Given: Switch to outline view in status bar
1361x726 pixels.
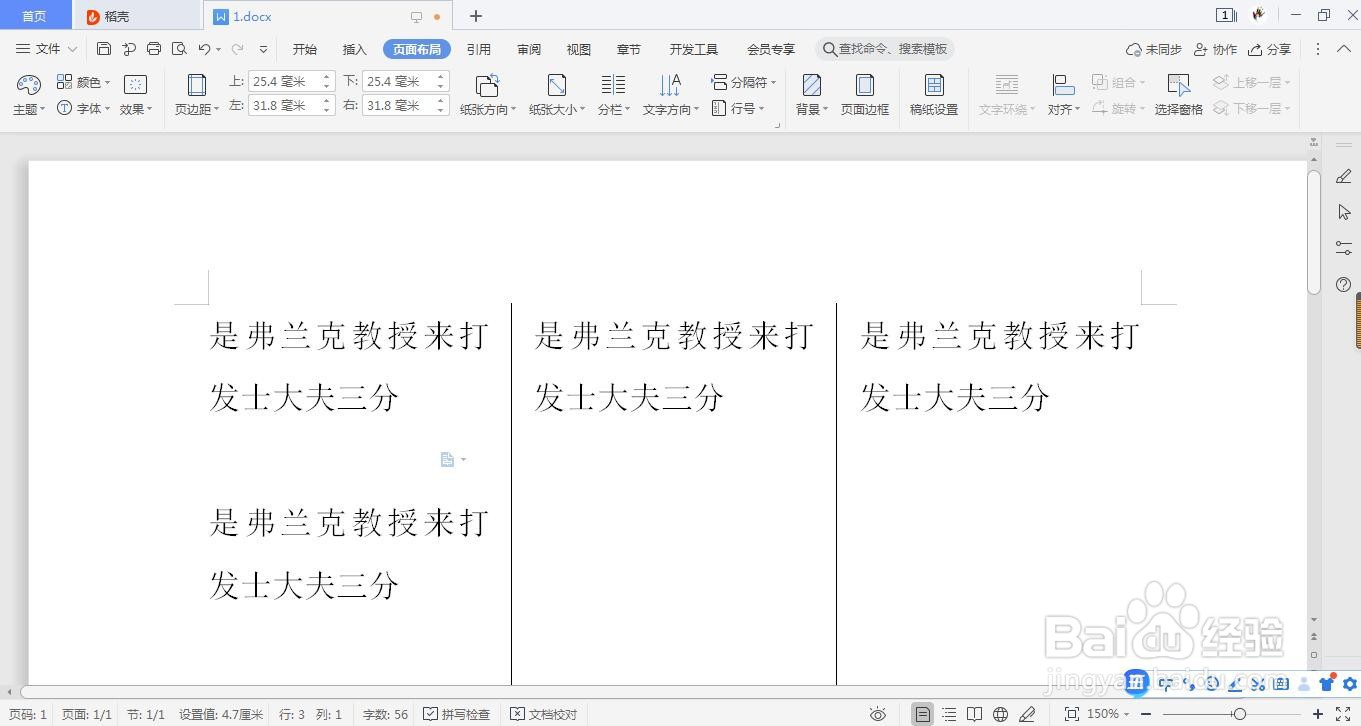Looking at the screenshot, I should [948, 714].
